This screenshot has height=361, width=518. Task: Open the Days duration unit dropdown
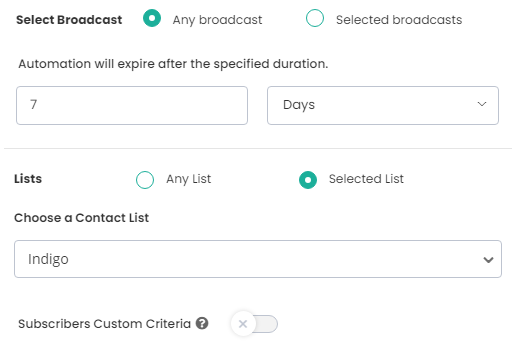point(383,106)
